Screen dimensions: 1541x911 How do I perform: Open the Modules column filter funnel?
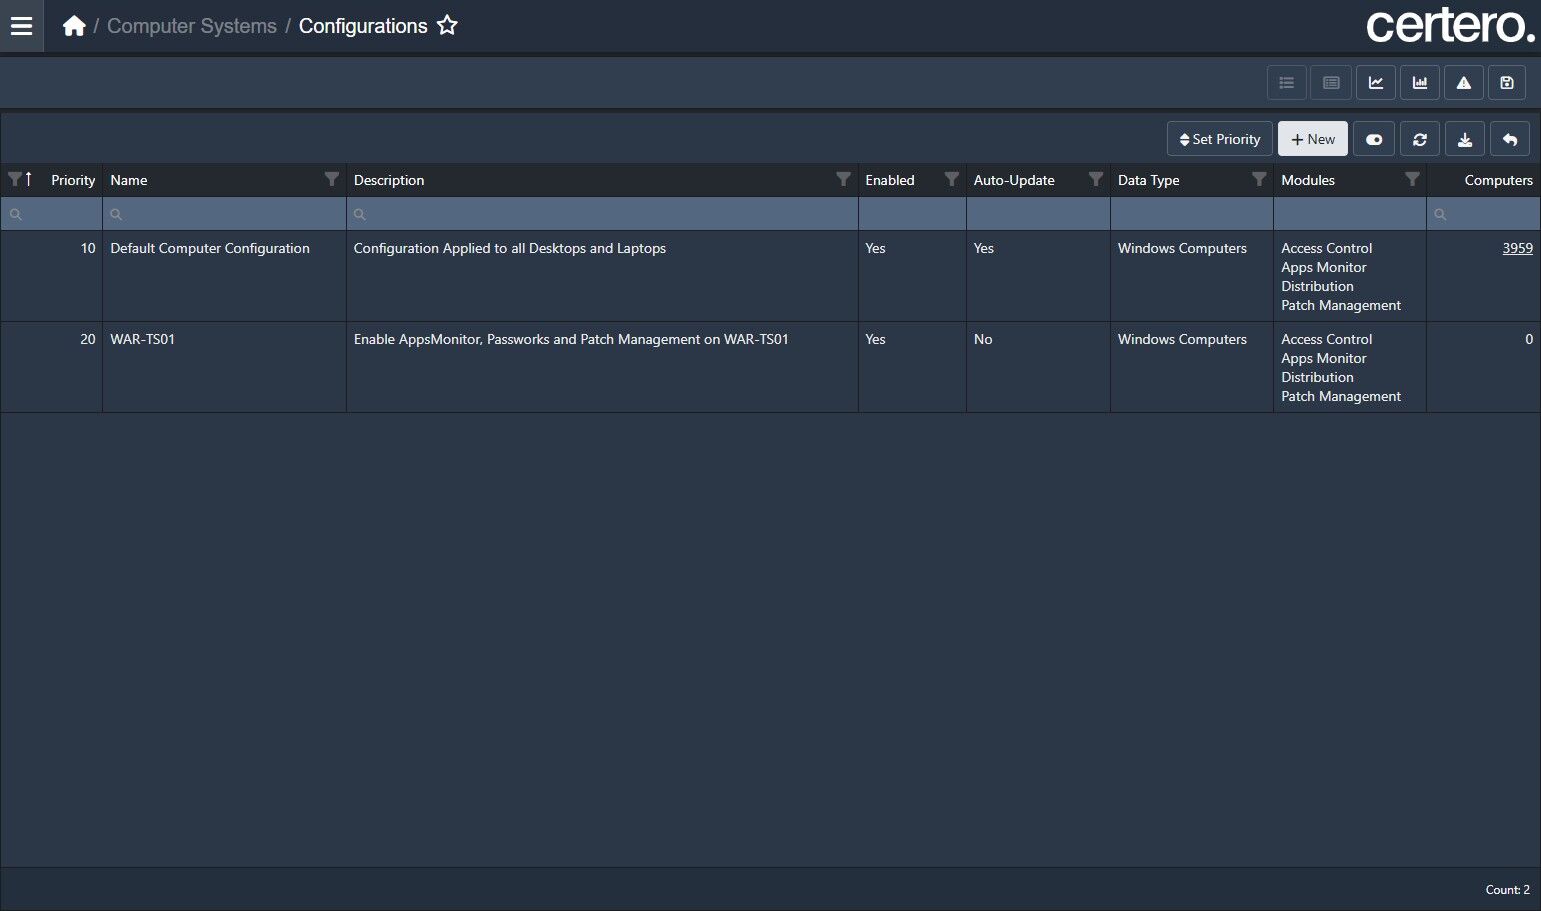pyautogui.click(x=1412, y=179)
